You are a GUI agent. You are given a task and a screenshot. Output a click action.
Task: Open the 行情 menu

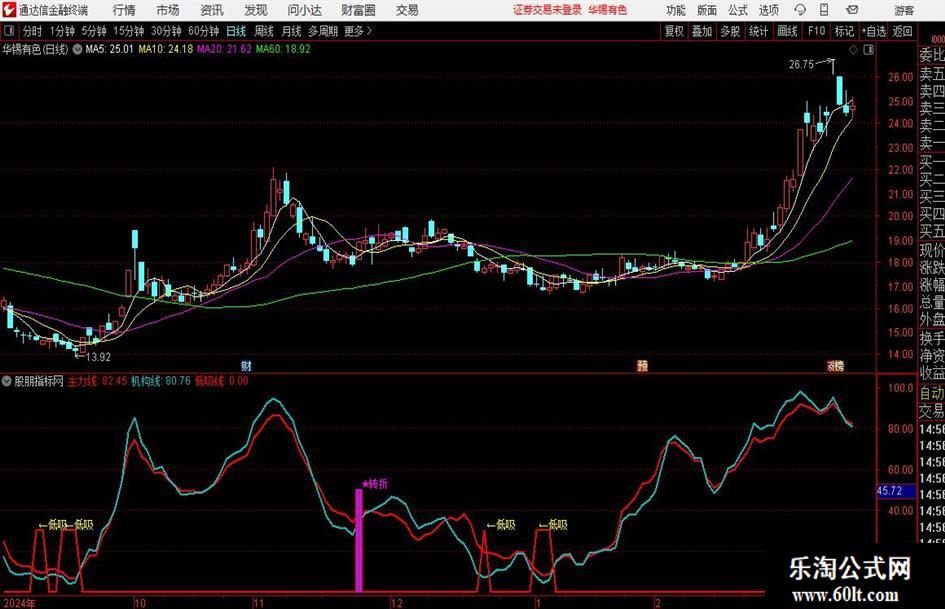(x=124, y=10)
